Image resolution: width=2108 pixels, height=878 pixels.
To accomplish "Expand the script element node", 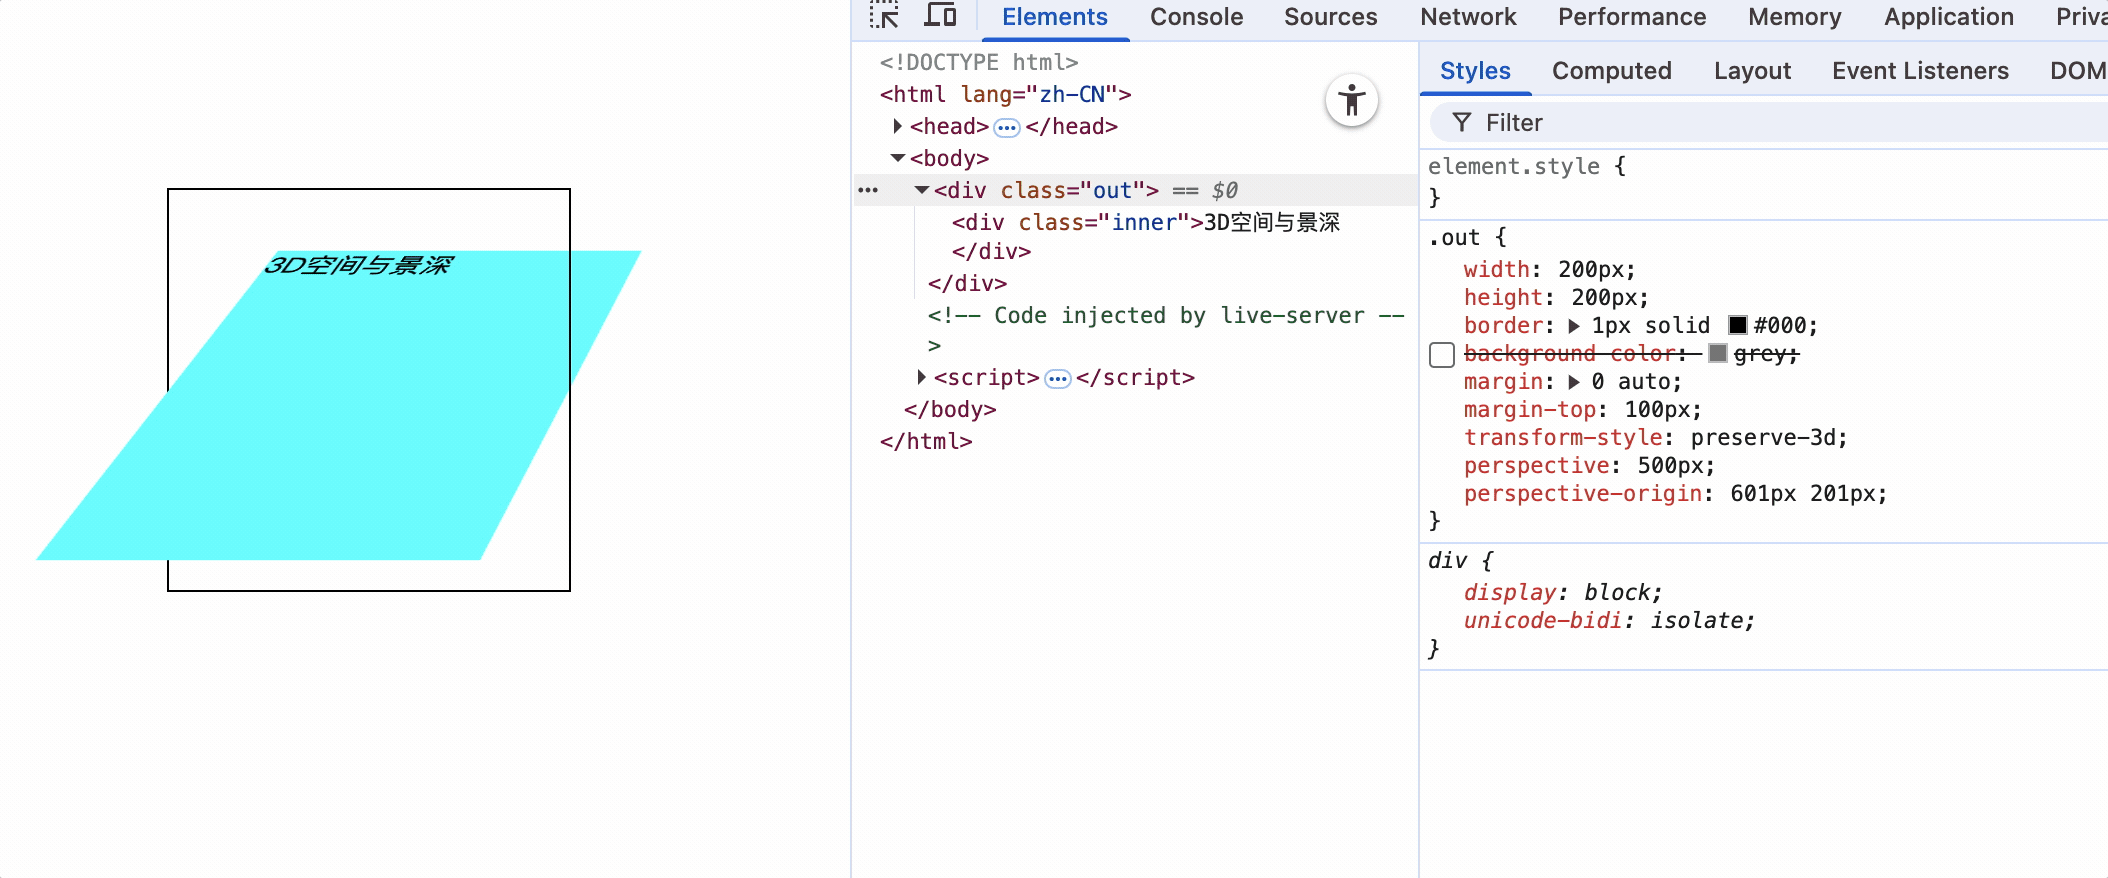I will click(x=921, y=377).
